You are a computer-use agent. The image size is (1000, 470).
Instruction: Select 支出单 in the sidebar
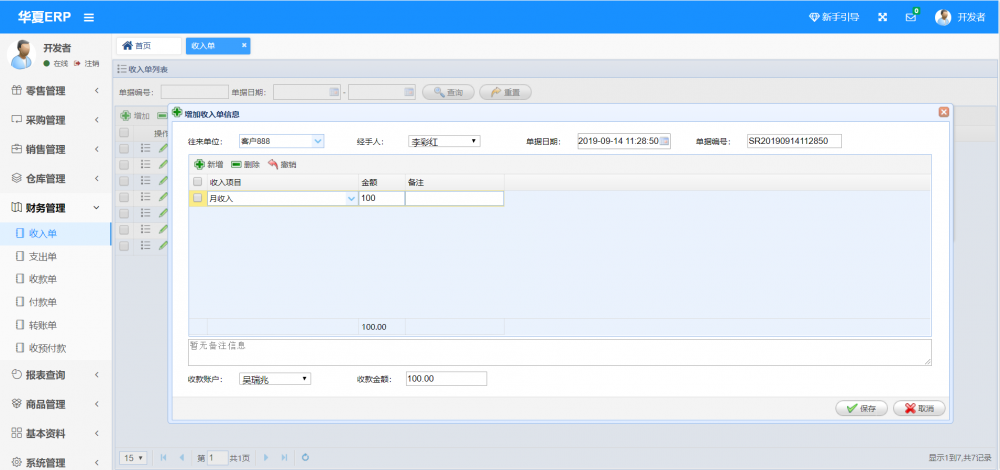(x=55, y=256)
